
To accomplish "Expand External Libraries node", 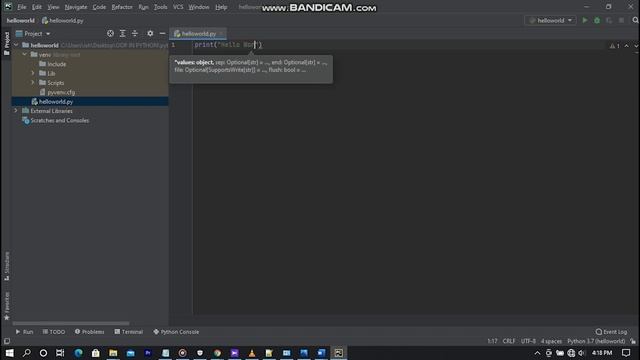I will pos(16,111).
